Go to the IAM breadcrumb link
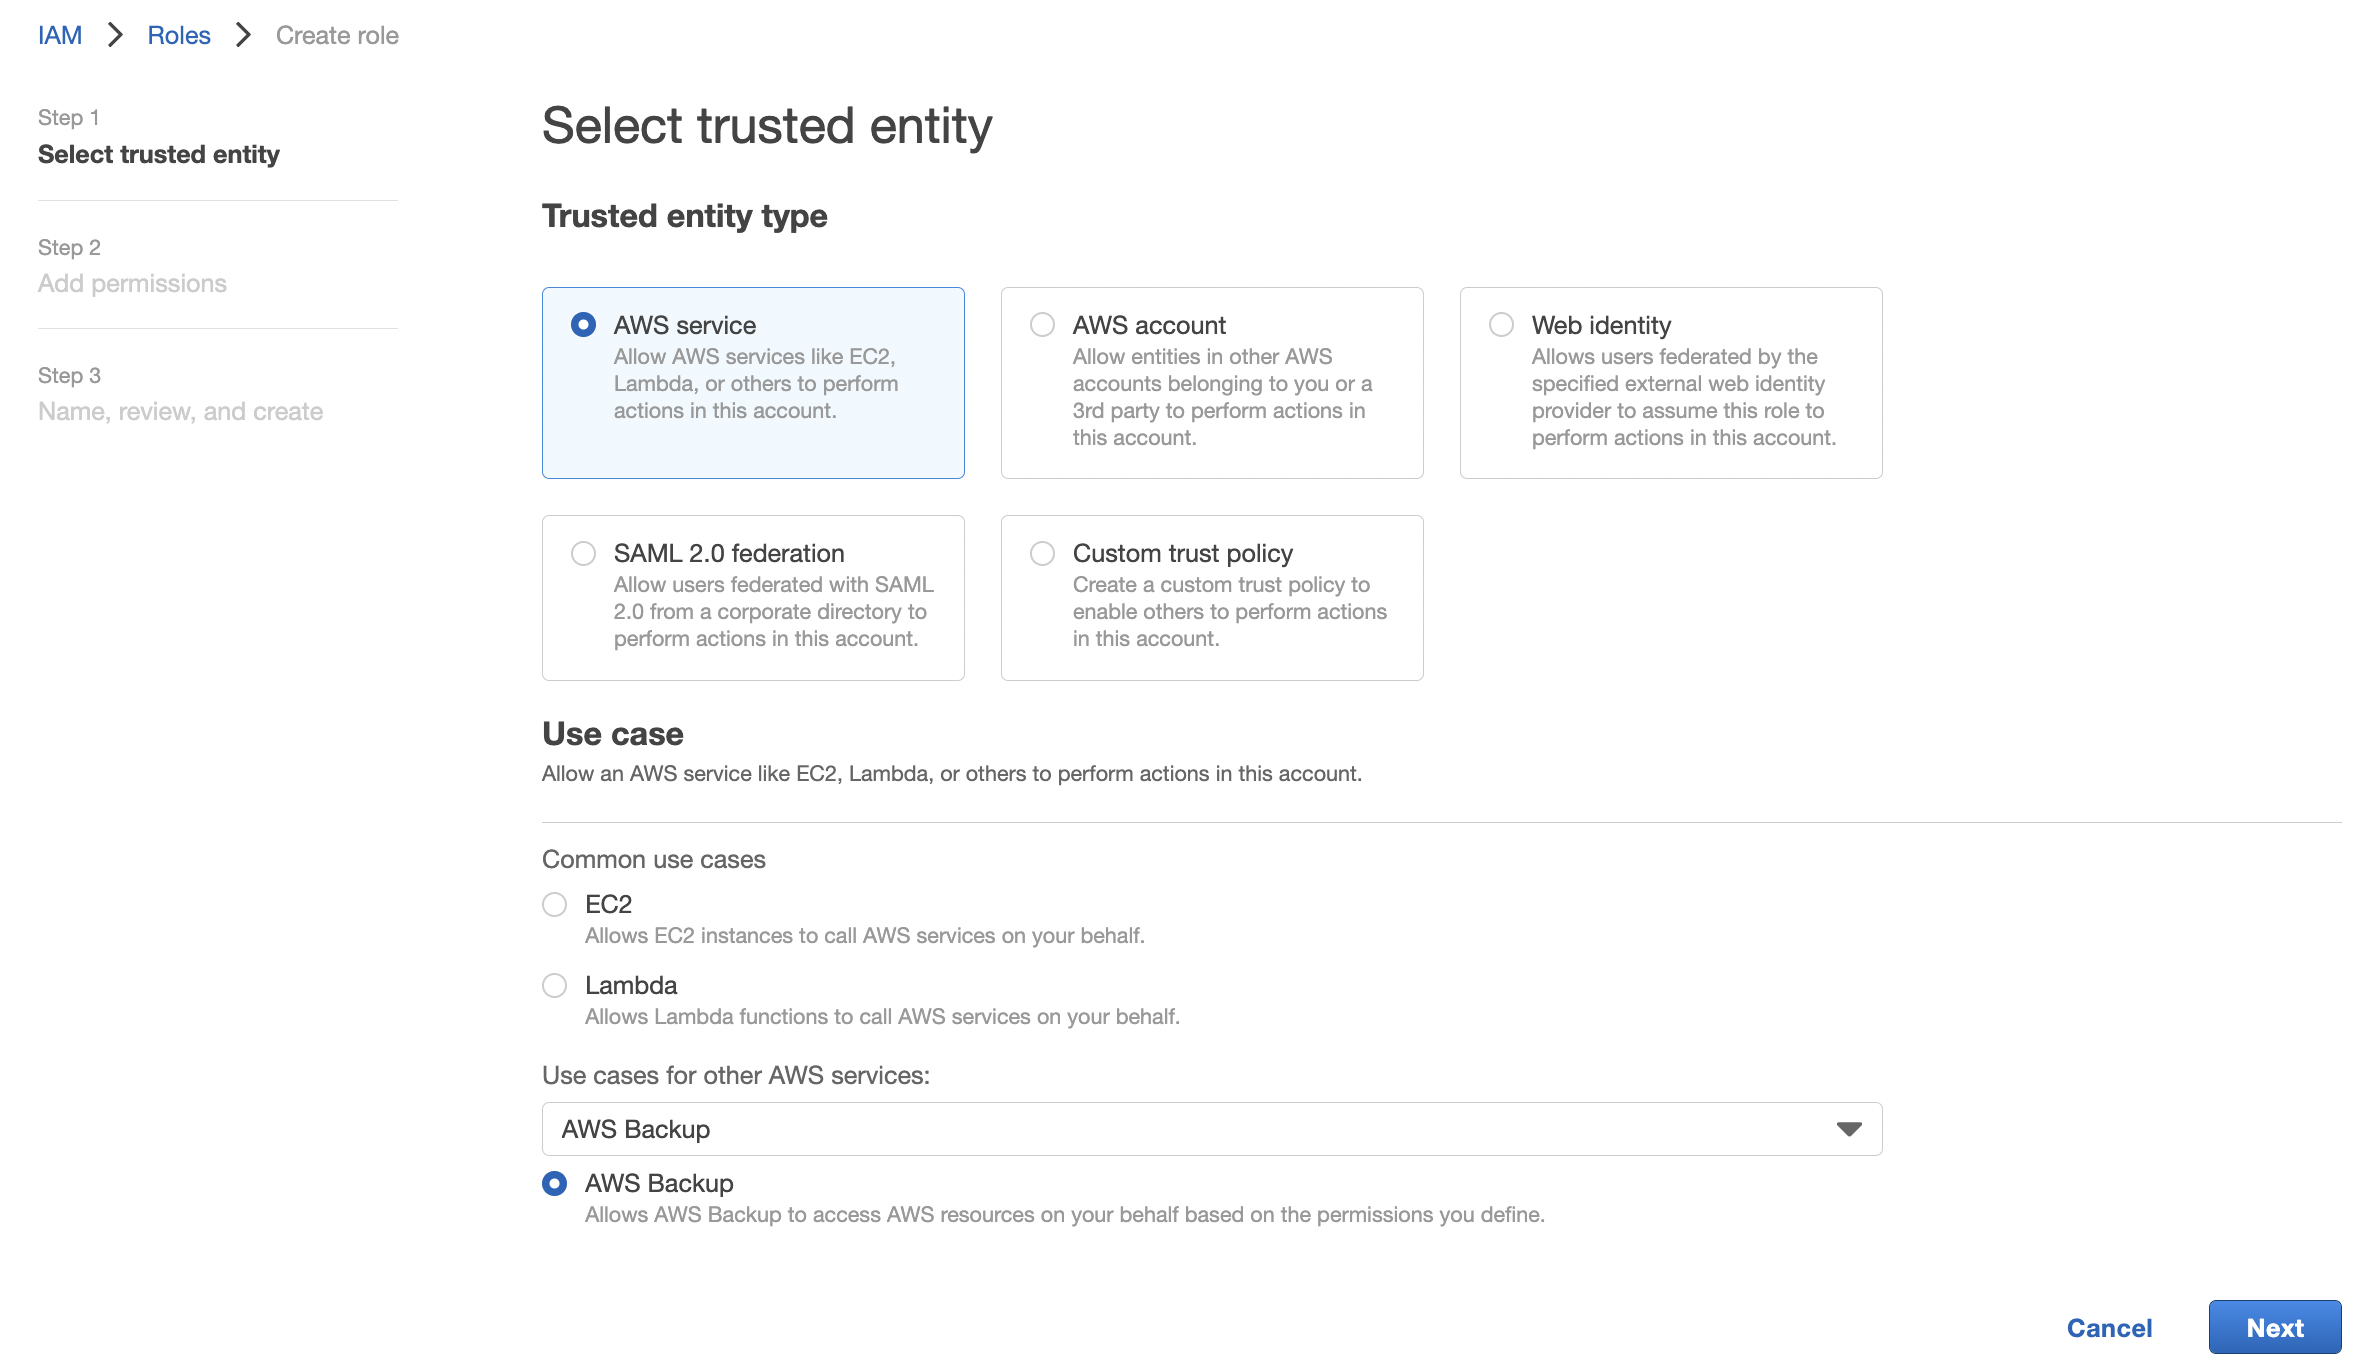The height and width of the screenshot is (1372, 2366). click(x=60, y=35)
